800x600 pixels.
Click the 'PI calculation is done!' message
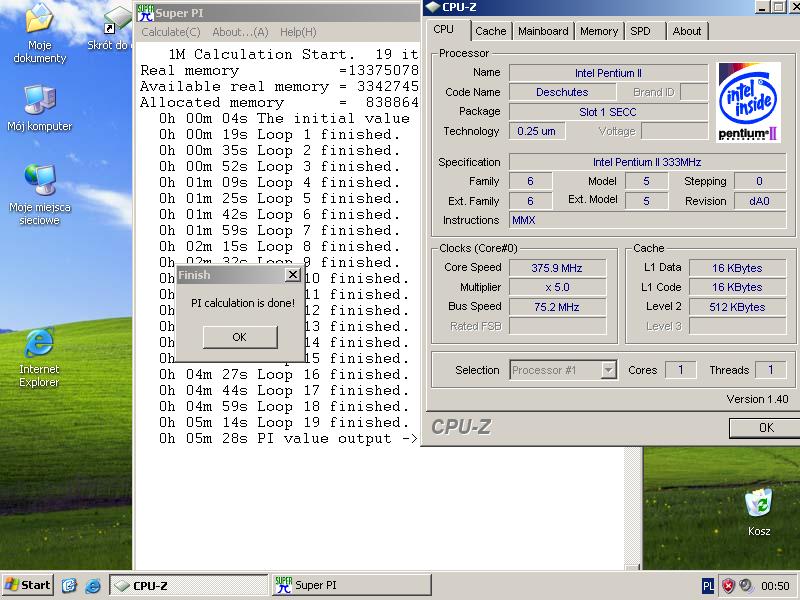tap(243, 303)
